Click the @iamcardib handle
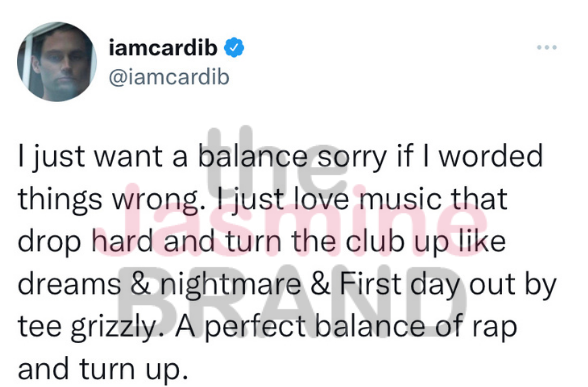 point(169,77)
